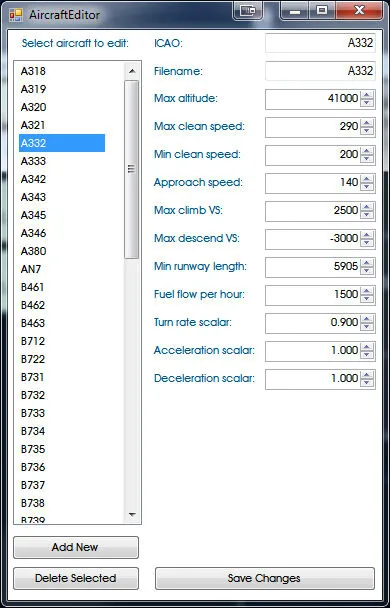Click the list scrollbar up arrow

pos(132,71)
